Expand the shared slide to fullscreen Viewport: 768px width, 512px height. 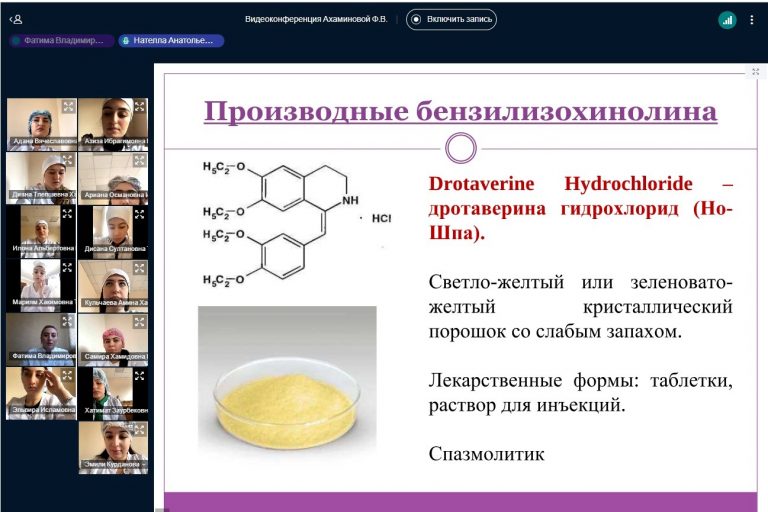756,72
